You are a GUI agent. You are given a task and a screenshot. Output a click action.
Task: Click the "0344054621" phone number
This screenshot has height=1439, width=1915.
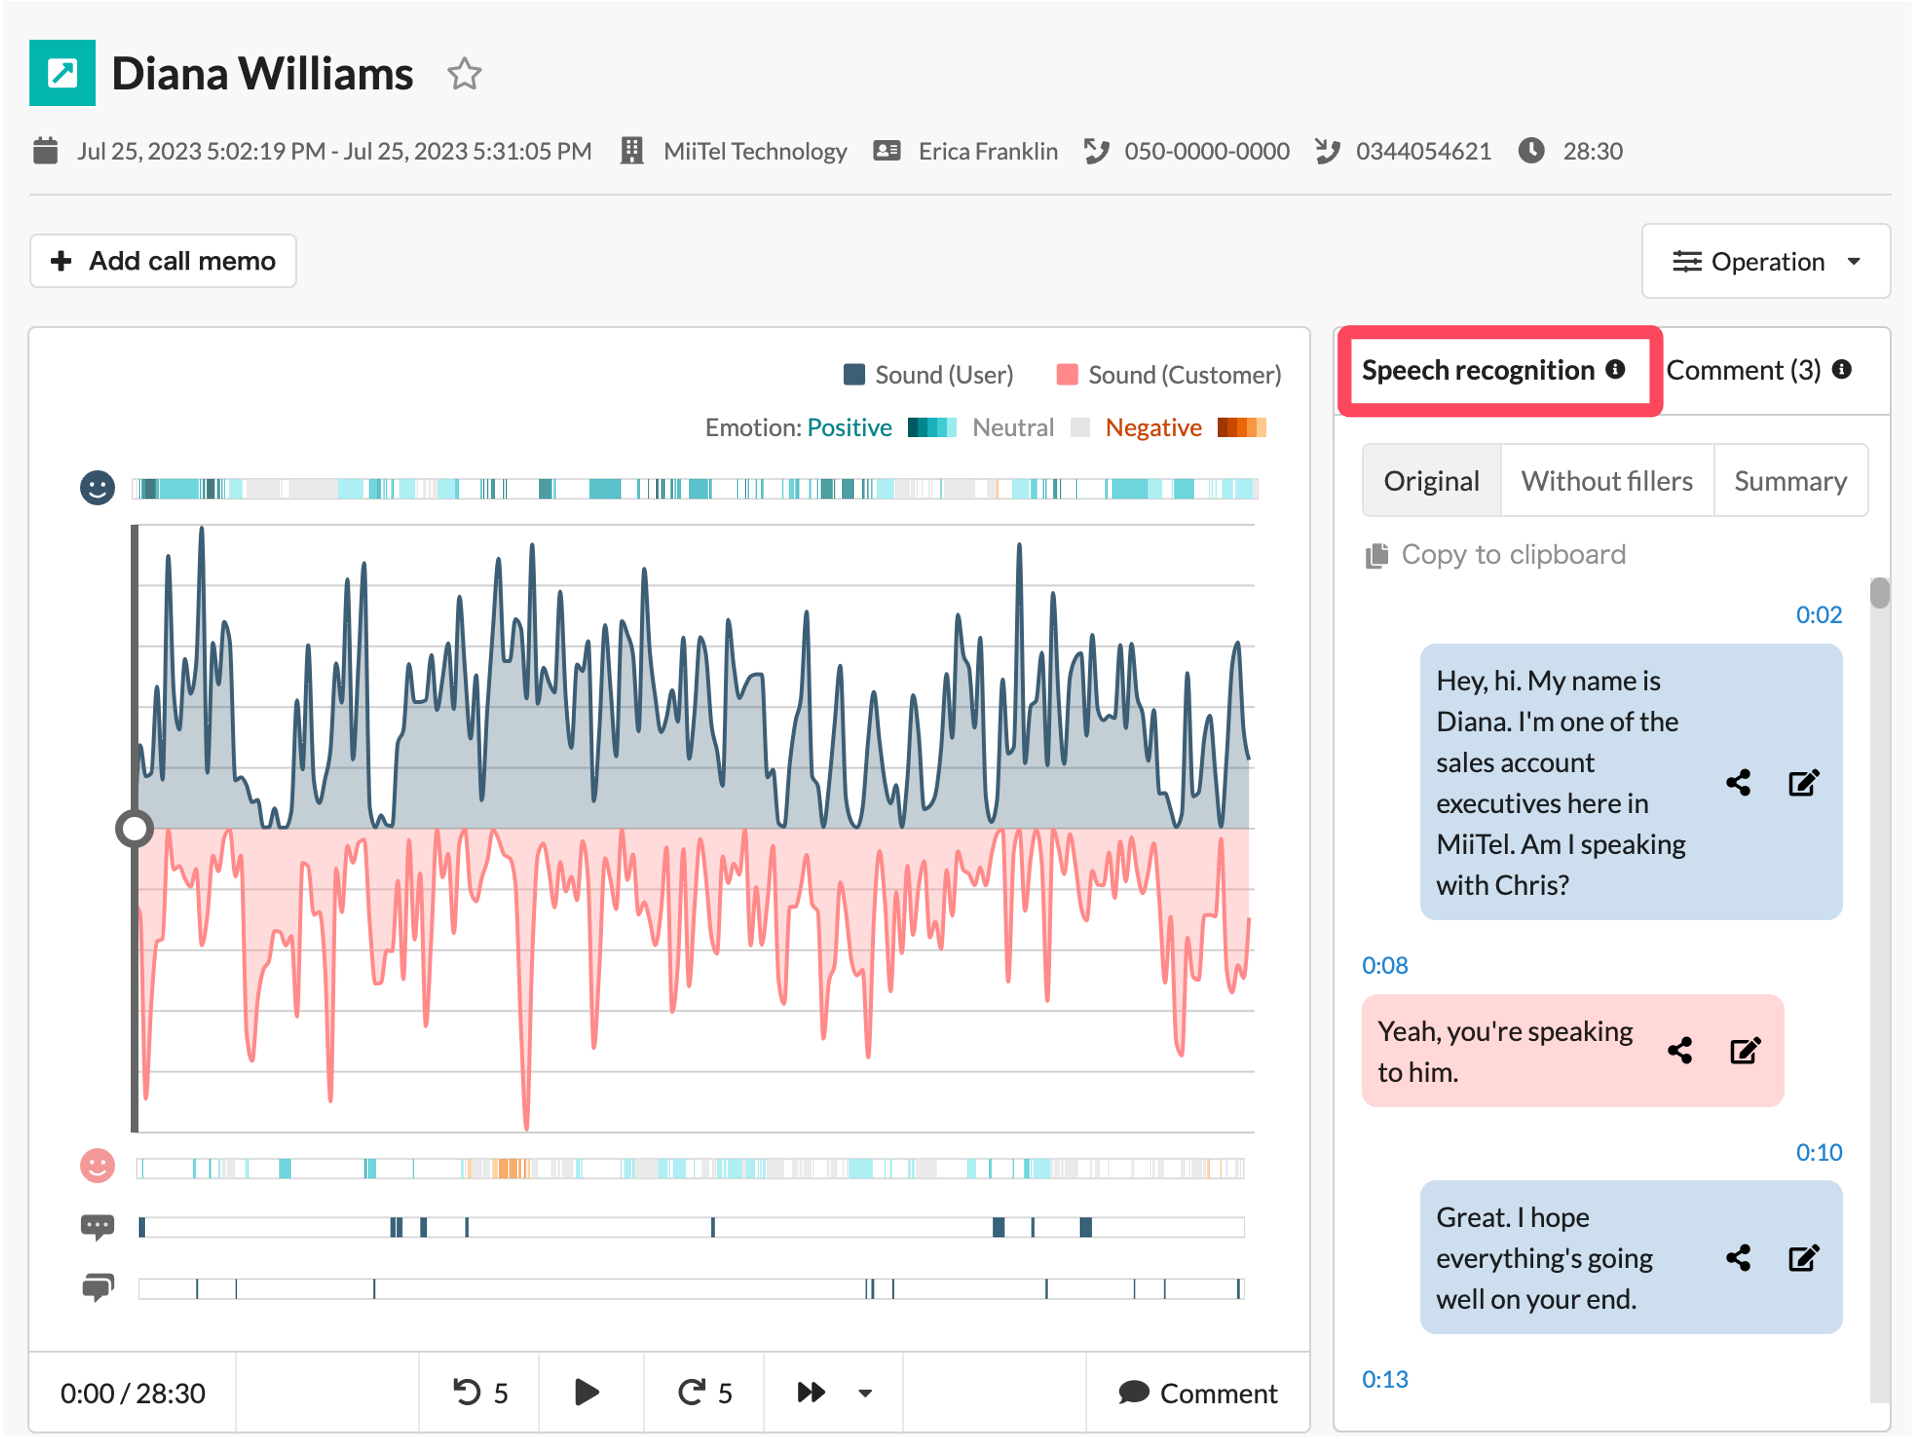click(x=1423, y=151)
